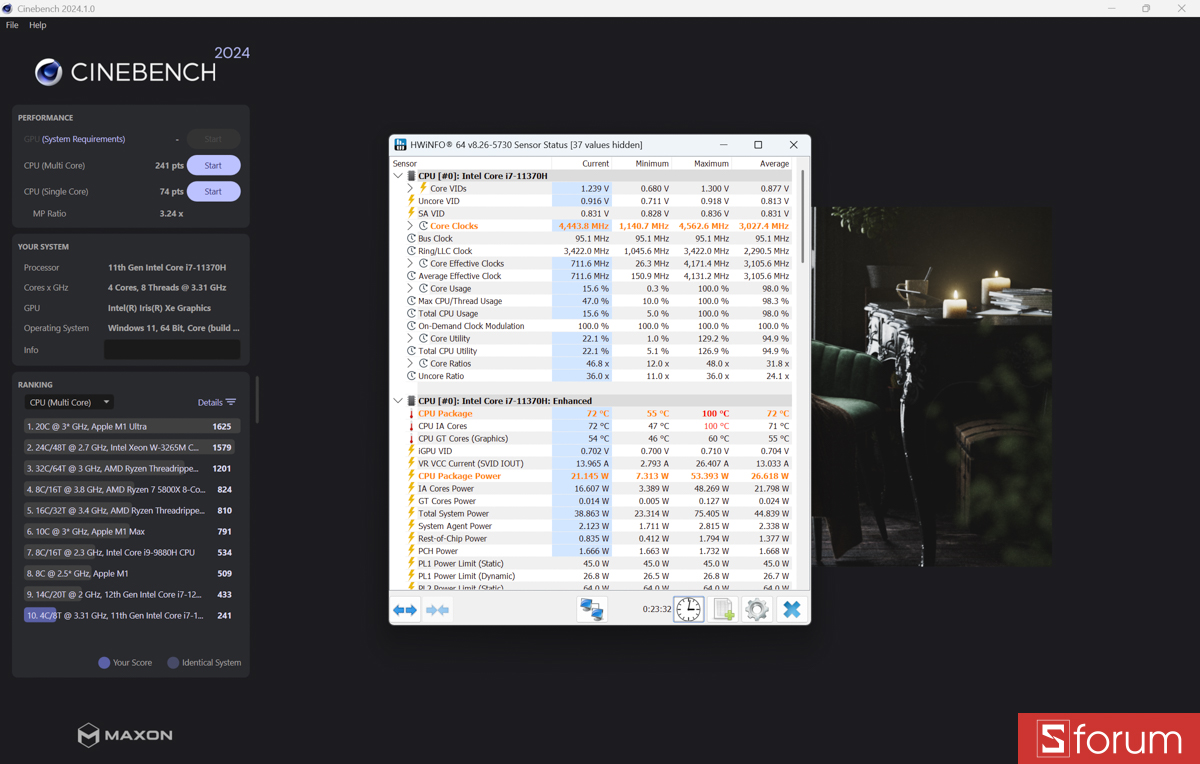Open the File menu in Cinebench
Screen dimensions: 1200x764
(12, 25)
